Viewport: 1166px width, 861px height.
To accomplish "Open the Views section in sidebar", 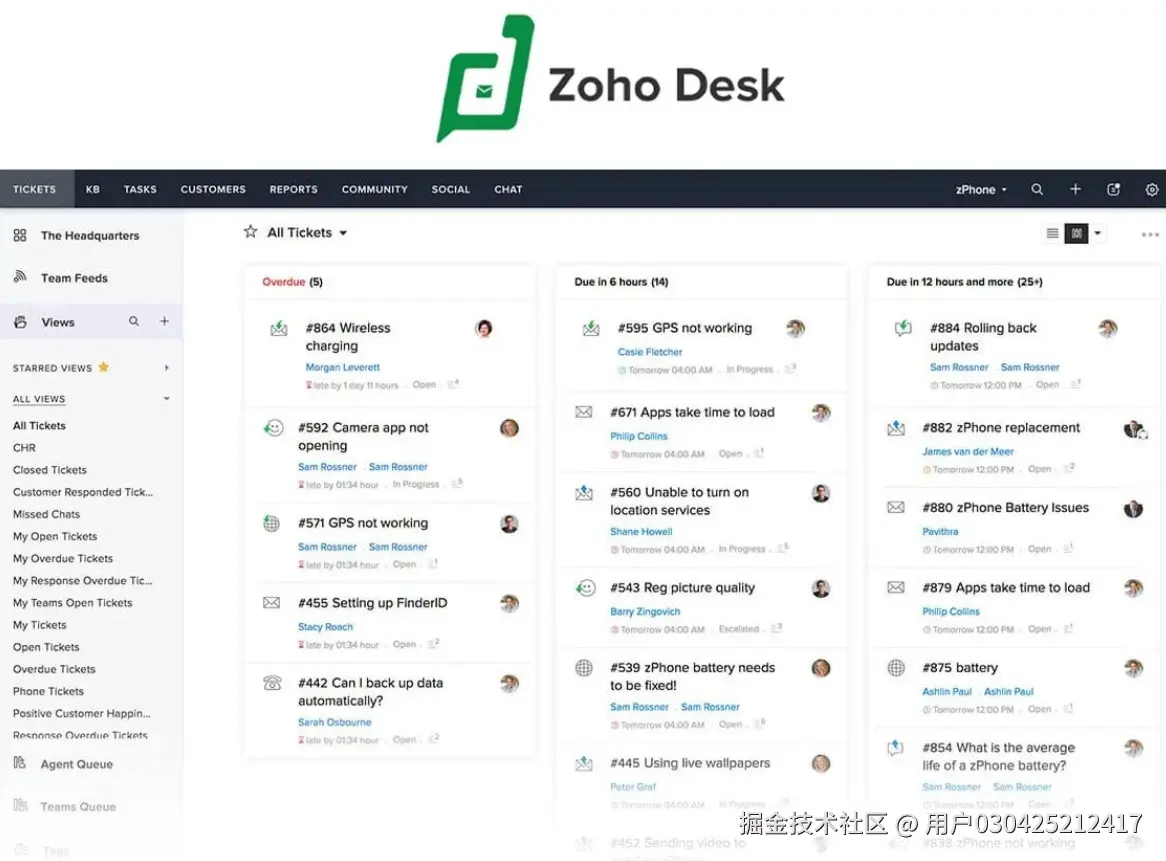I will tap(58, 322).
